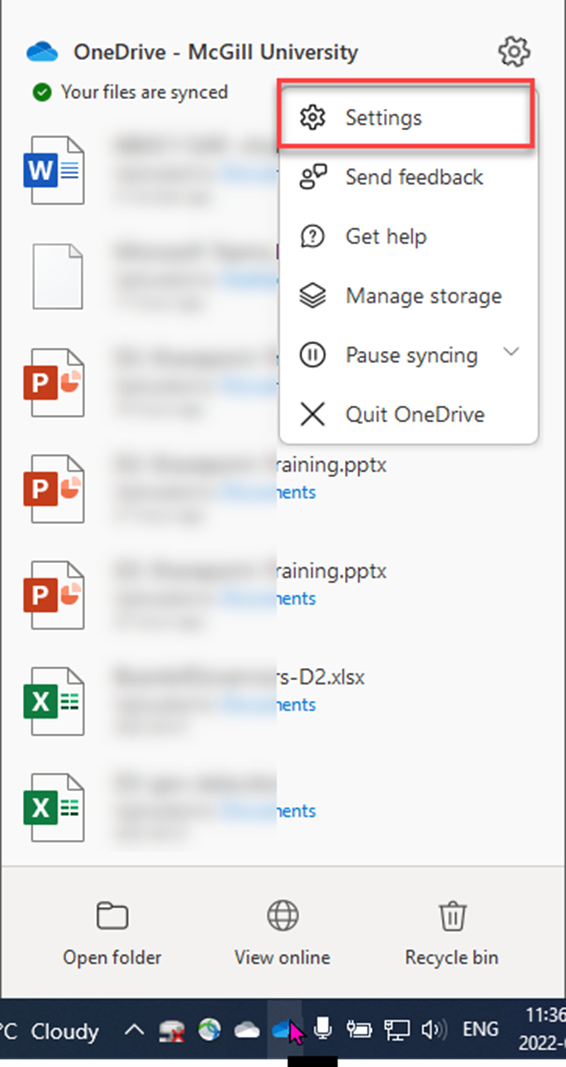The height and width of the screenshot is (1067, 566).
Task: Show hidden tray icons chevron in taskbar
Action: pyautogui.click(x=134, y=1030)
